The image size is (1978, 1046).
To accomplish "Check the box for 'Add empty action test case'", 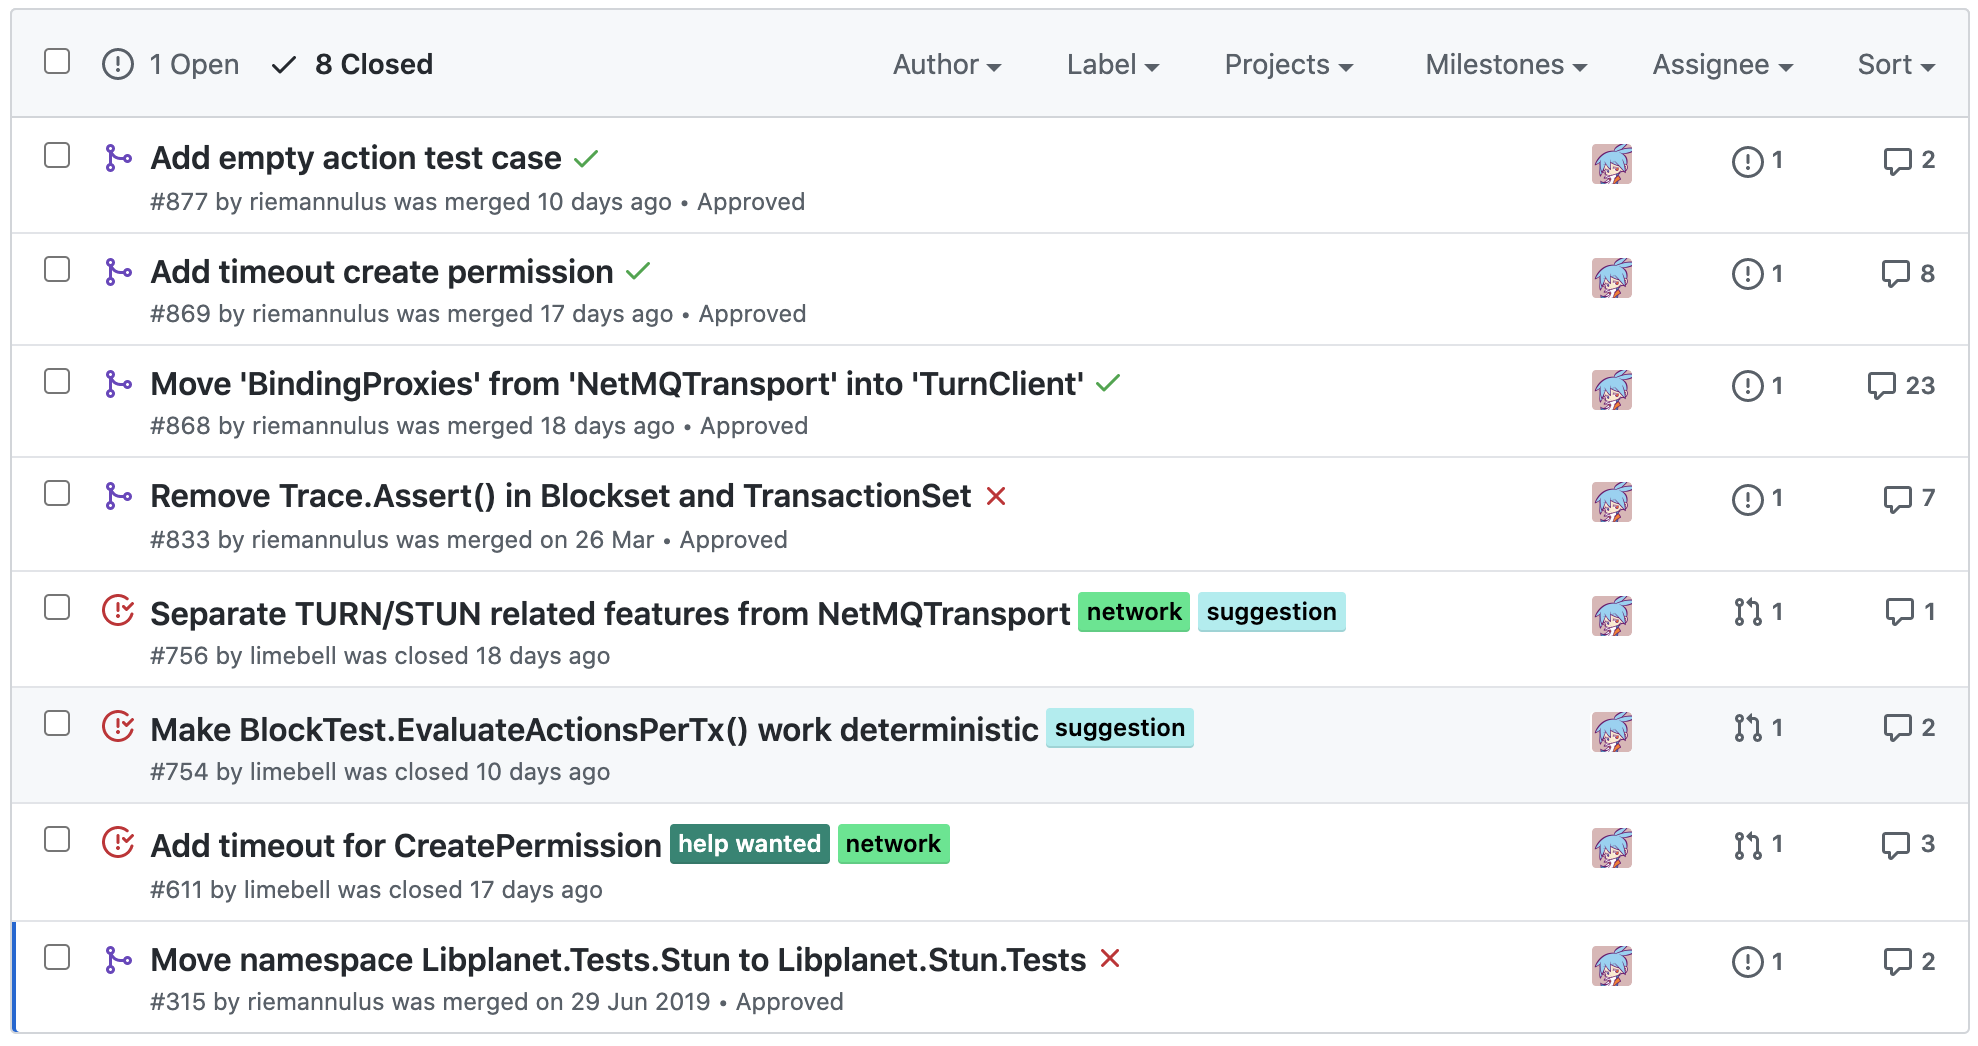I will coord(57,156).
